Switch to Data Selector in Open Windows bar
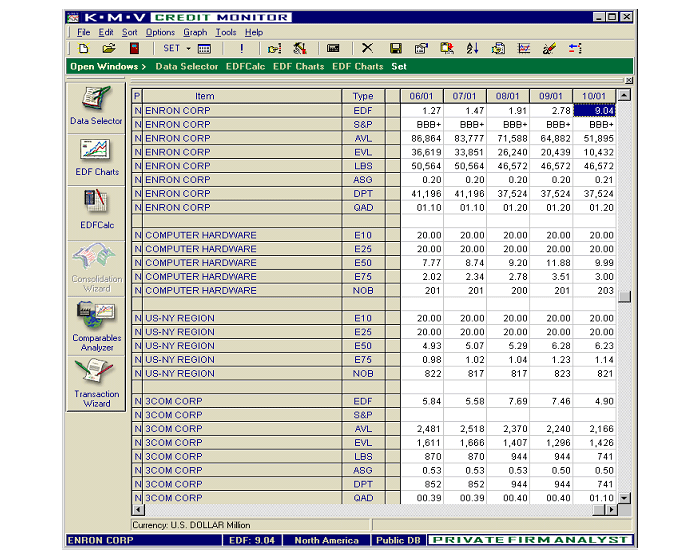This screenshot has width=700, height=560. (x=186, y=66)
